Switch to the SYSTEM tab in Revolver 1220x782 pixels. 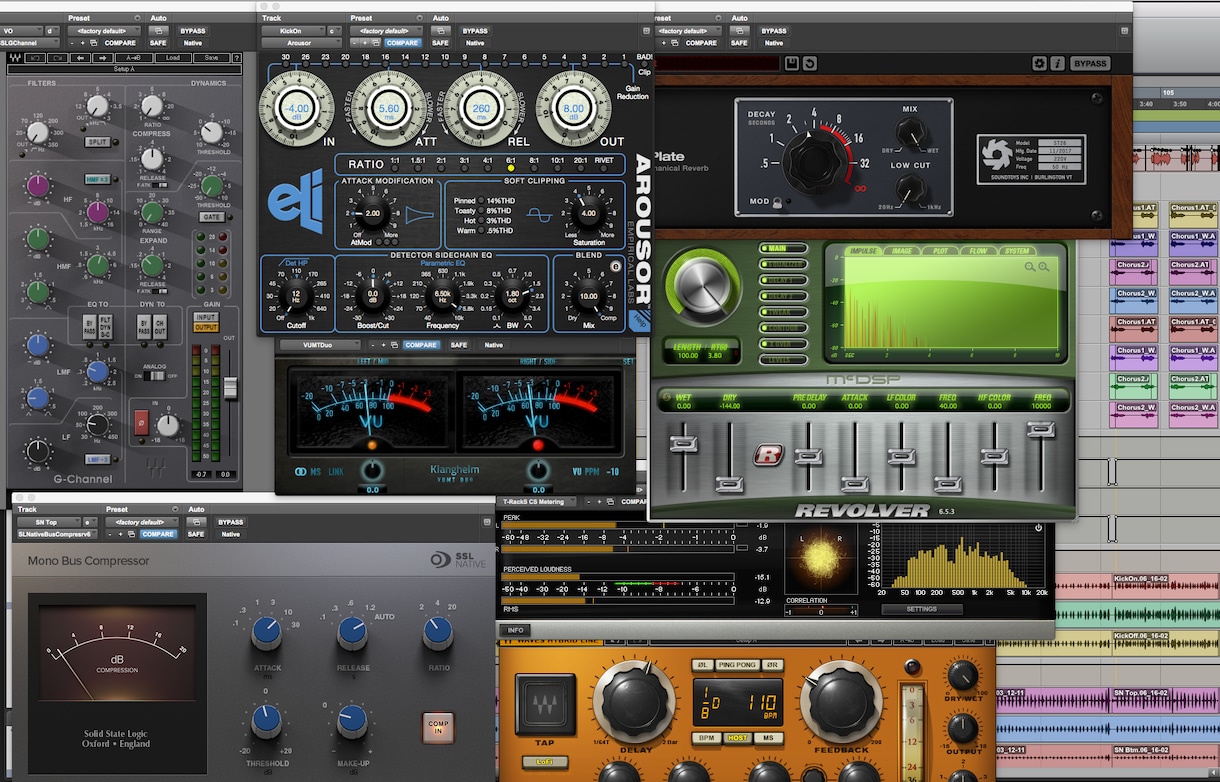(1017, 251)
